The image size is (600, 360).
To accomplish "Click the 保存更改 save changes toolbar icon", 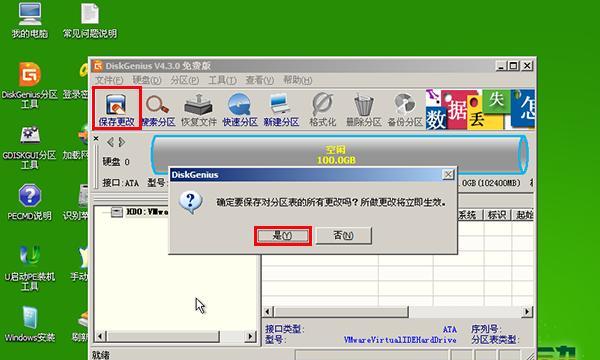I will click(116, 109).
